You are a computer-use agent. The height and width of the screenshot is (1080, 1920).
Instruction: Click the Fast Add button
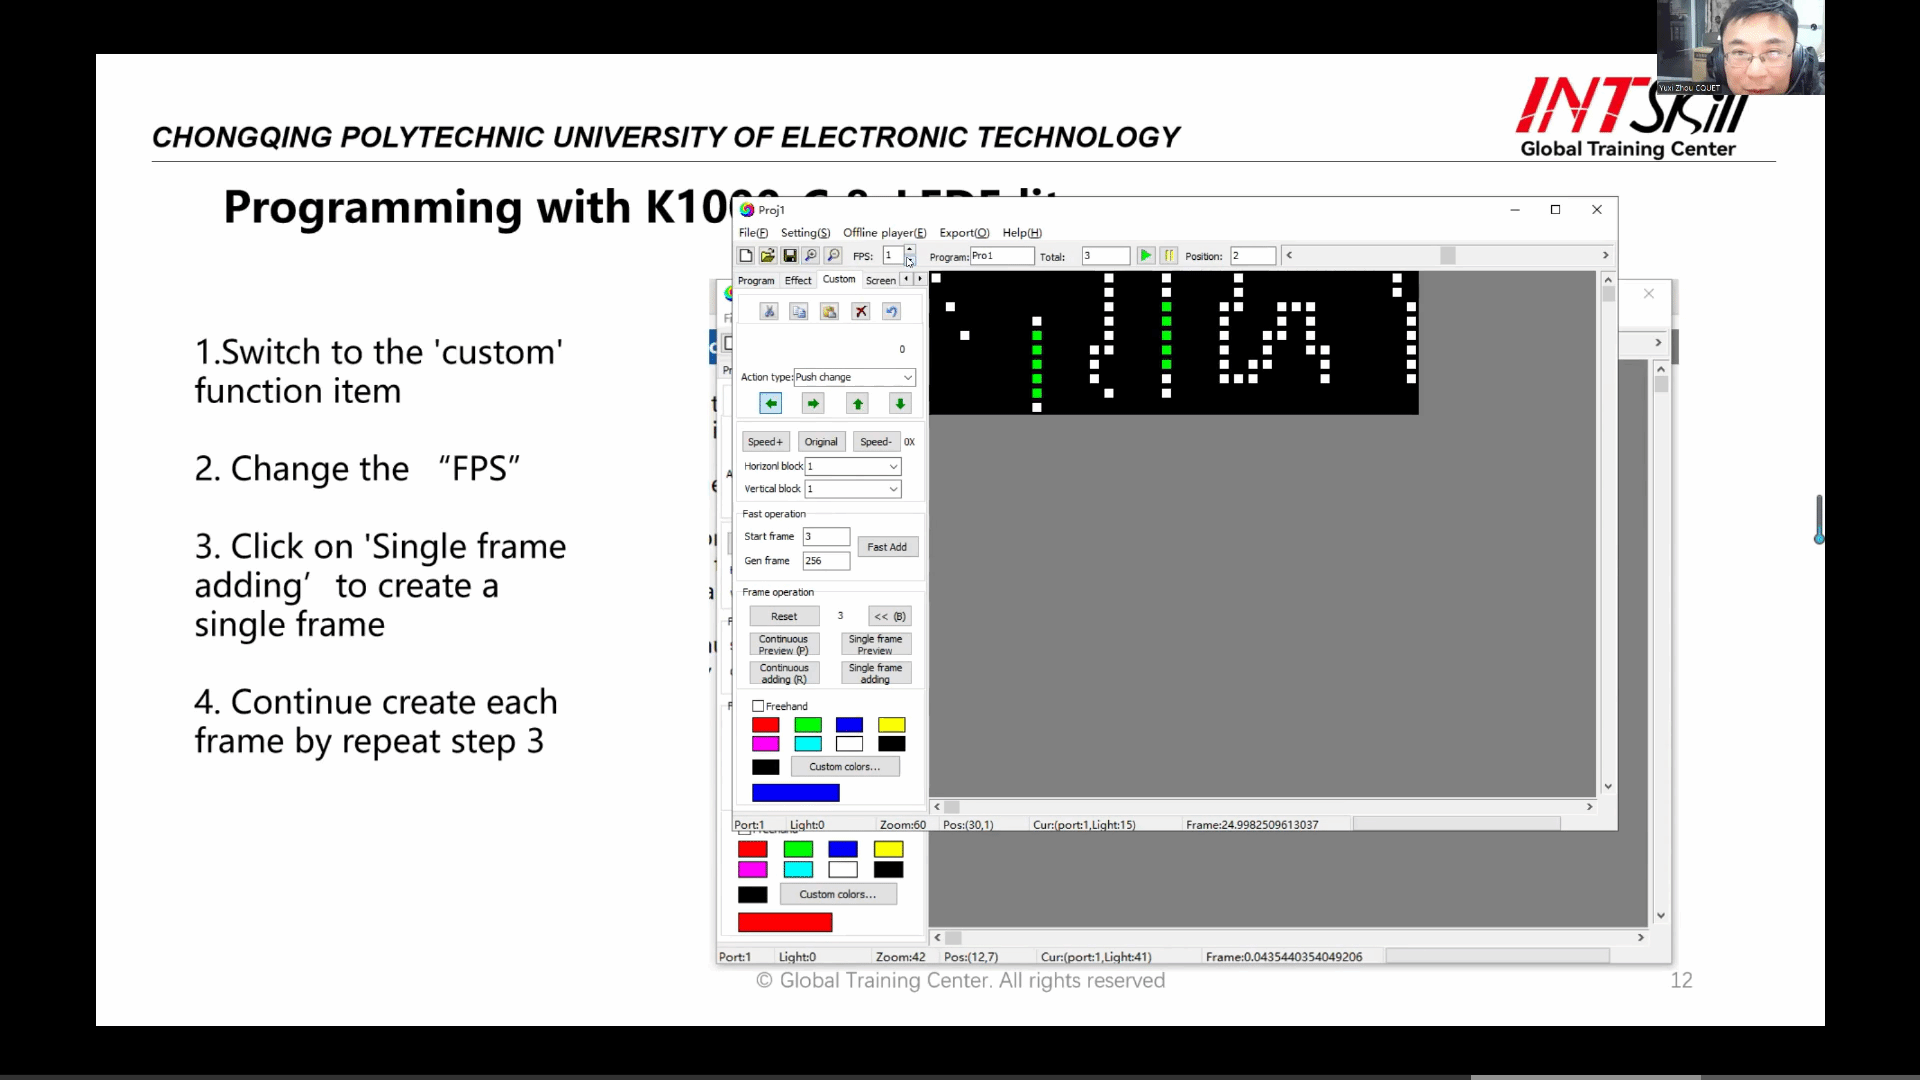(x=887, y=547)
